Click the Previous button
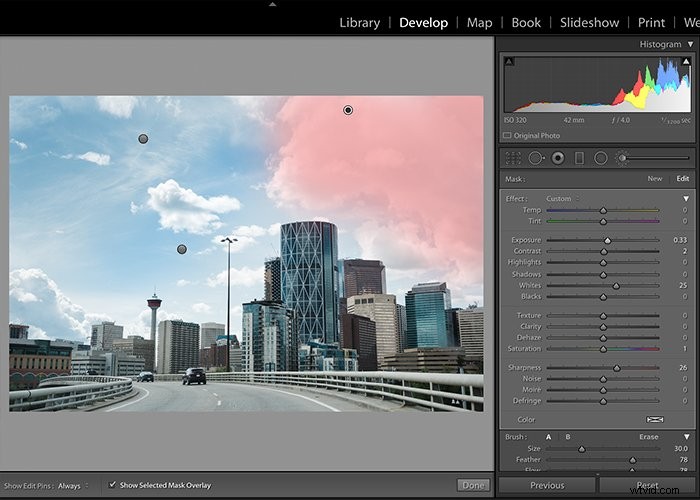Screen dimensions: 700x500 point(547,485)
